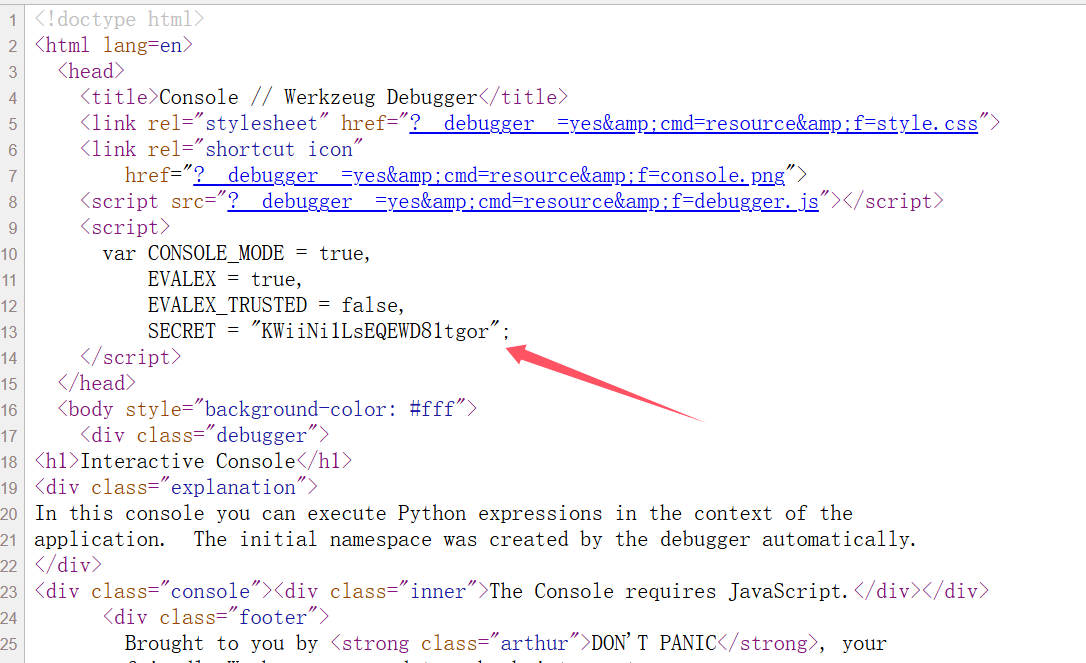Image resolution: width=1086 pixels, height=663 pixels.
Task: Click line number 18 in gutter
Action: coord(9,462)
